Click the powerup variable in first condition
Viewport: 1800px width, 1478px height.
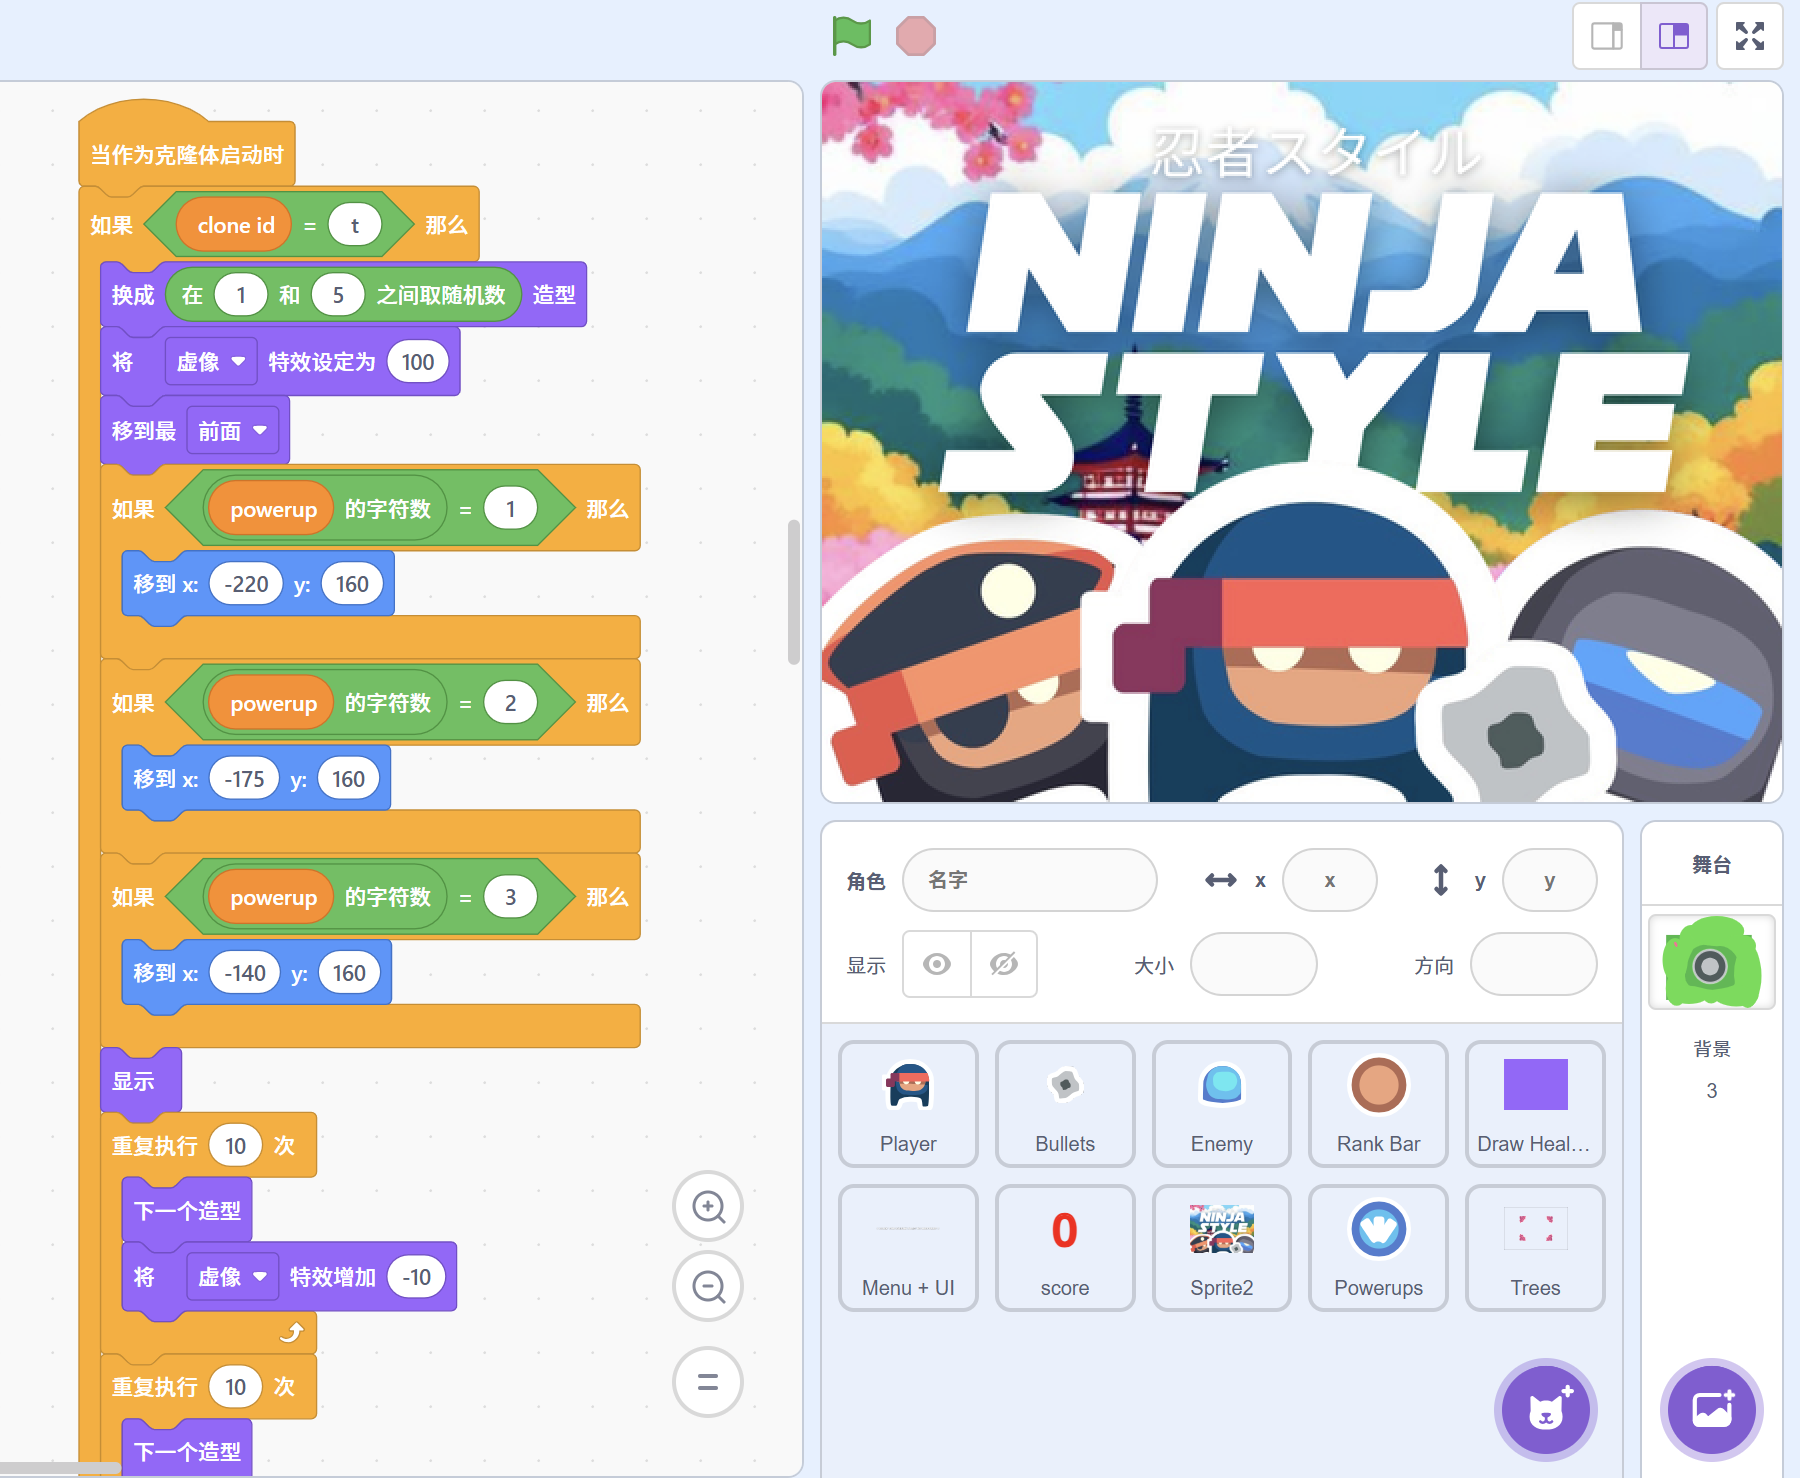[x=273, y=509]
